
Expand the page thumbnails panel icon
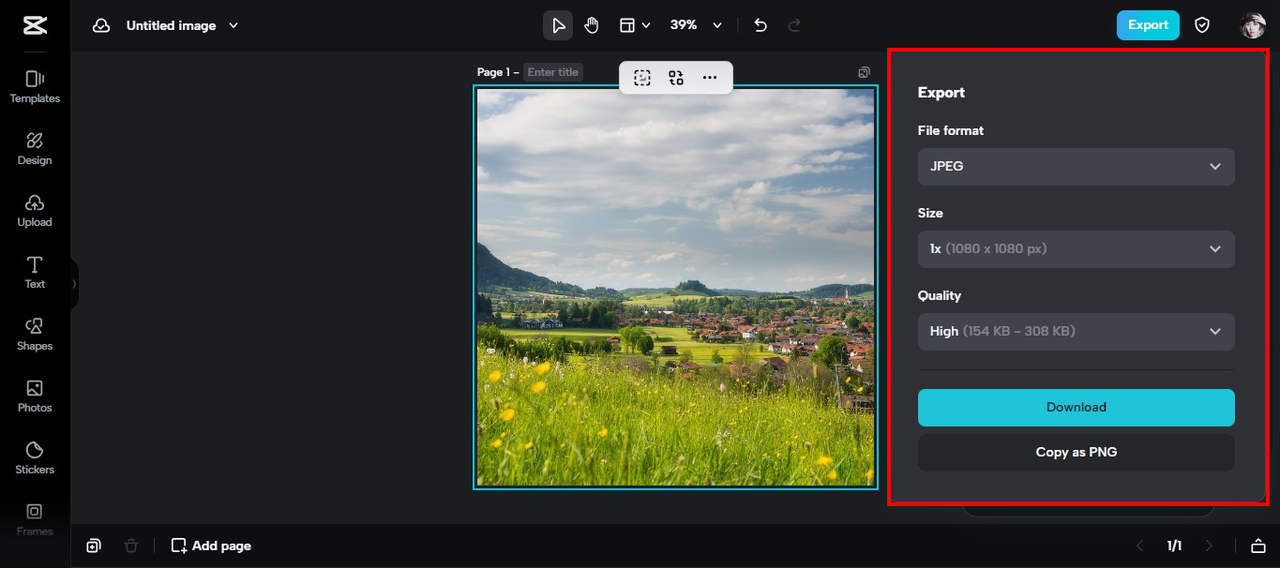click(x=1258, y=546)
